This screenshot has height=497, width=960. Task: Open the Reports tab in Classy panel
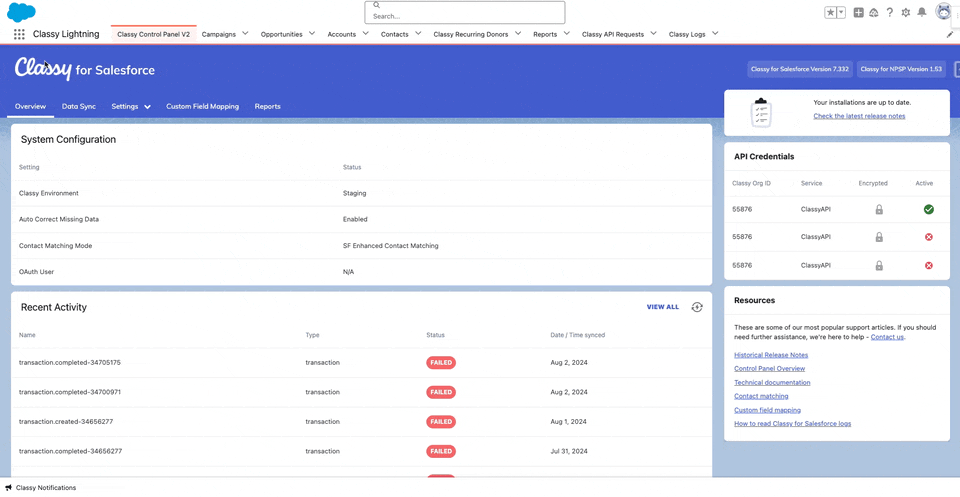click(x=268, y=106)
